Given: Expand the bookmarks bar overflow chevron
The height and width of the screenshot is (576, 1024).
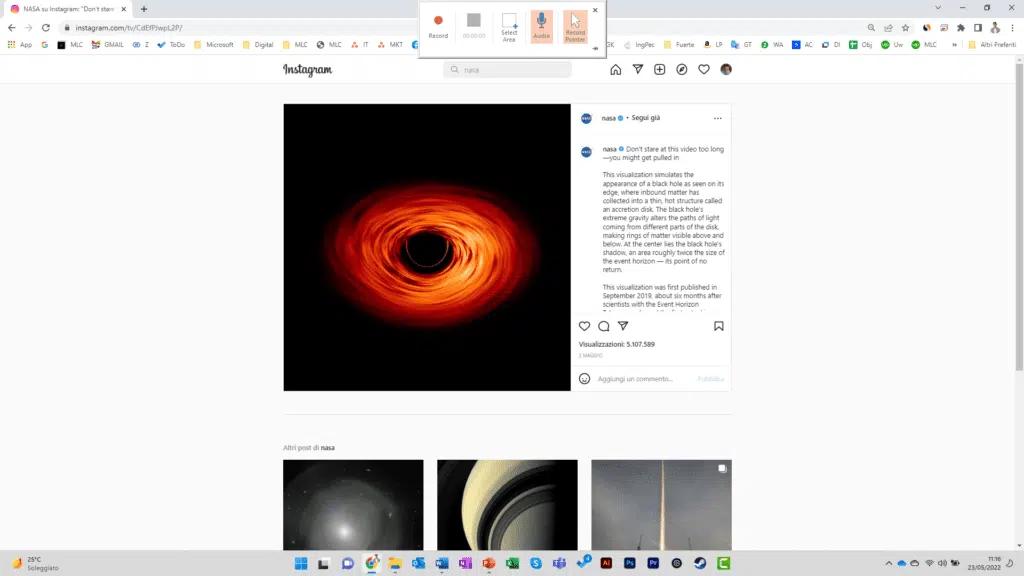Looking at the screenshot, I should 954,45.
